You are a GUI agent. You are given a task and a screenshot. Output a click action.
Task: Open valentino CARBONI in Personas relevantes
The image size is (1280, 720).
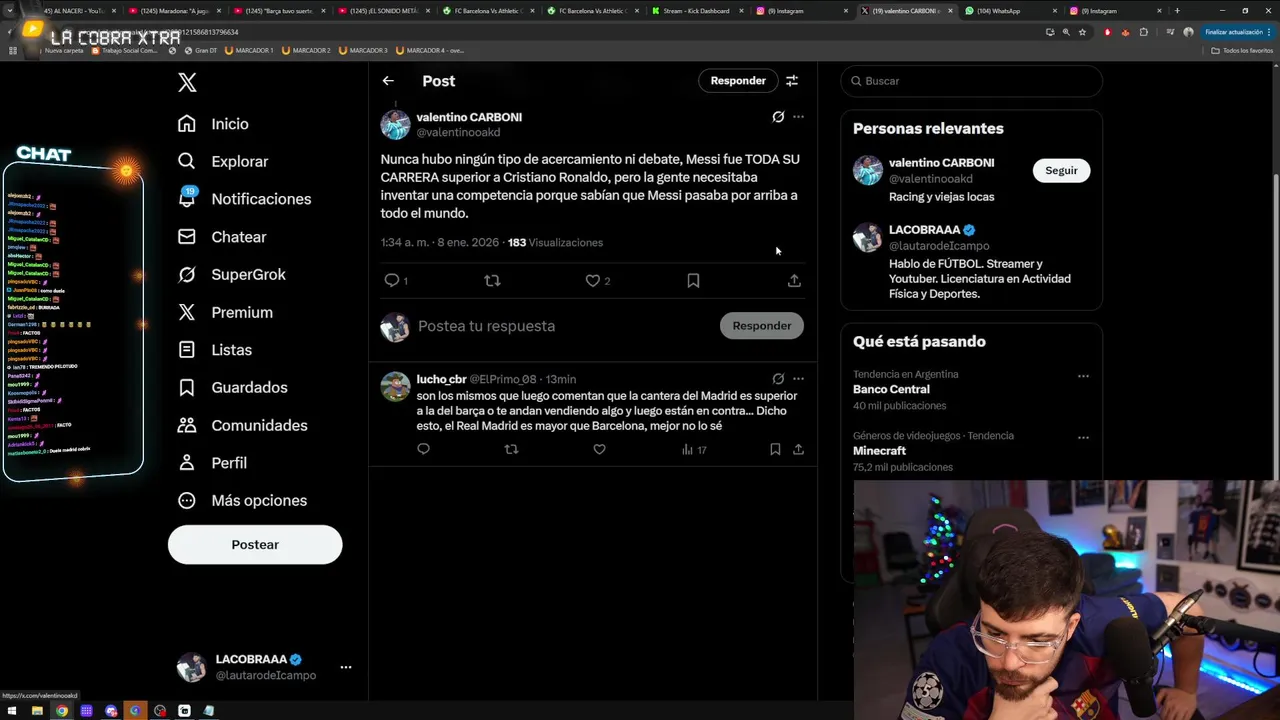(x=941, y=163)
